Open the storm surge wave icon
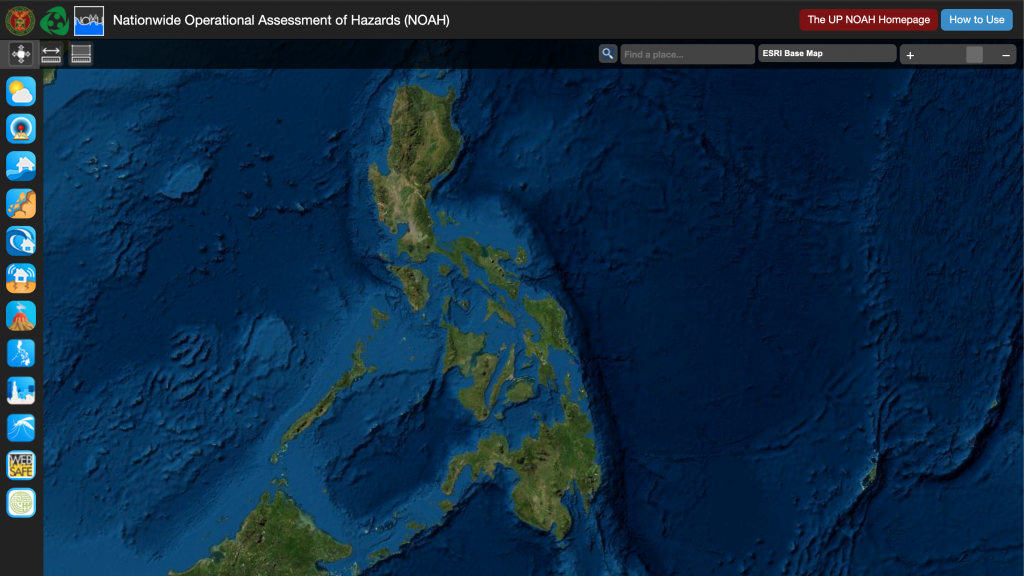1024x576 pixels. point(21,241)
